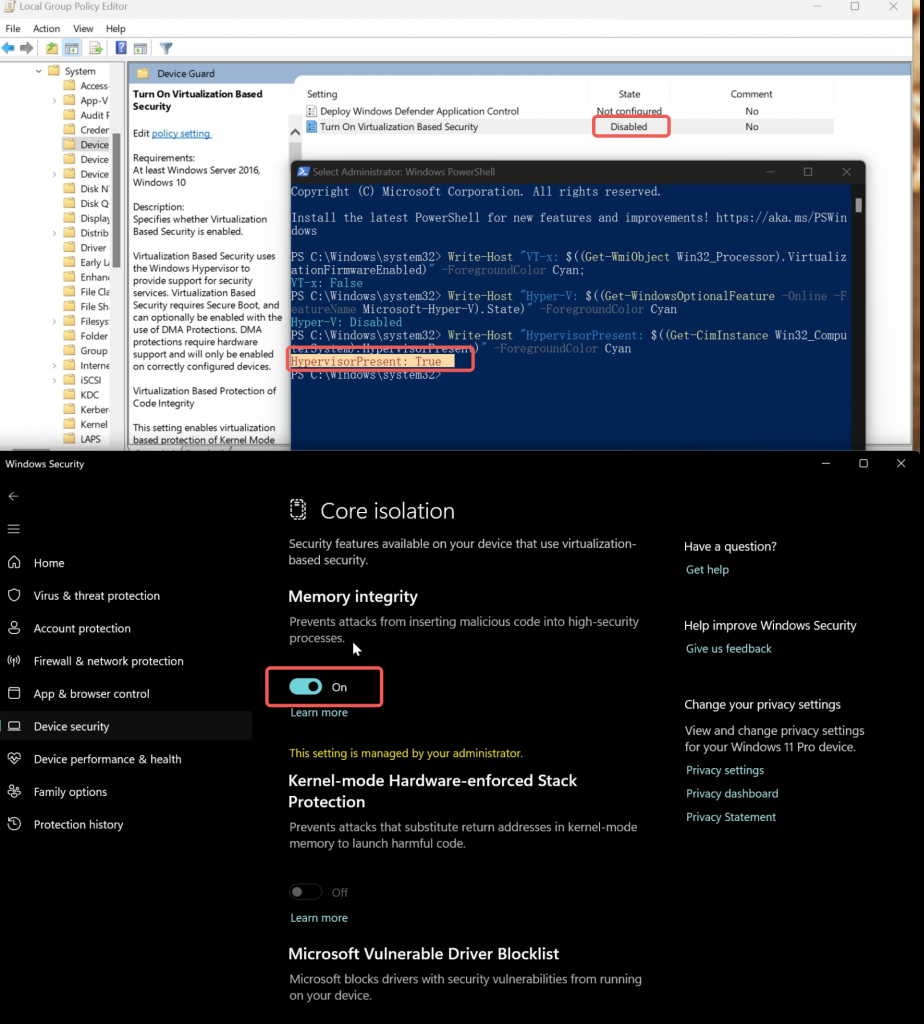This screenshot has height=1024, width=924.
Task: Expand the App-V folder in the tree
Action: tap(54, 101)
